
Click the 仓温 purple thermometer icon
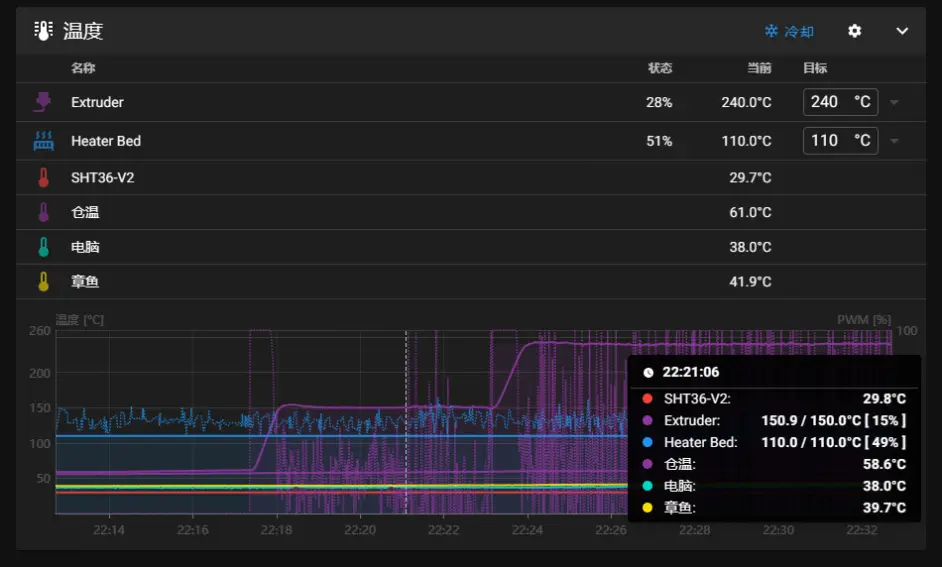[43, 212]
